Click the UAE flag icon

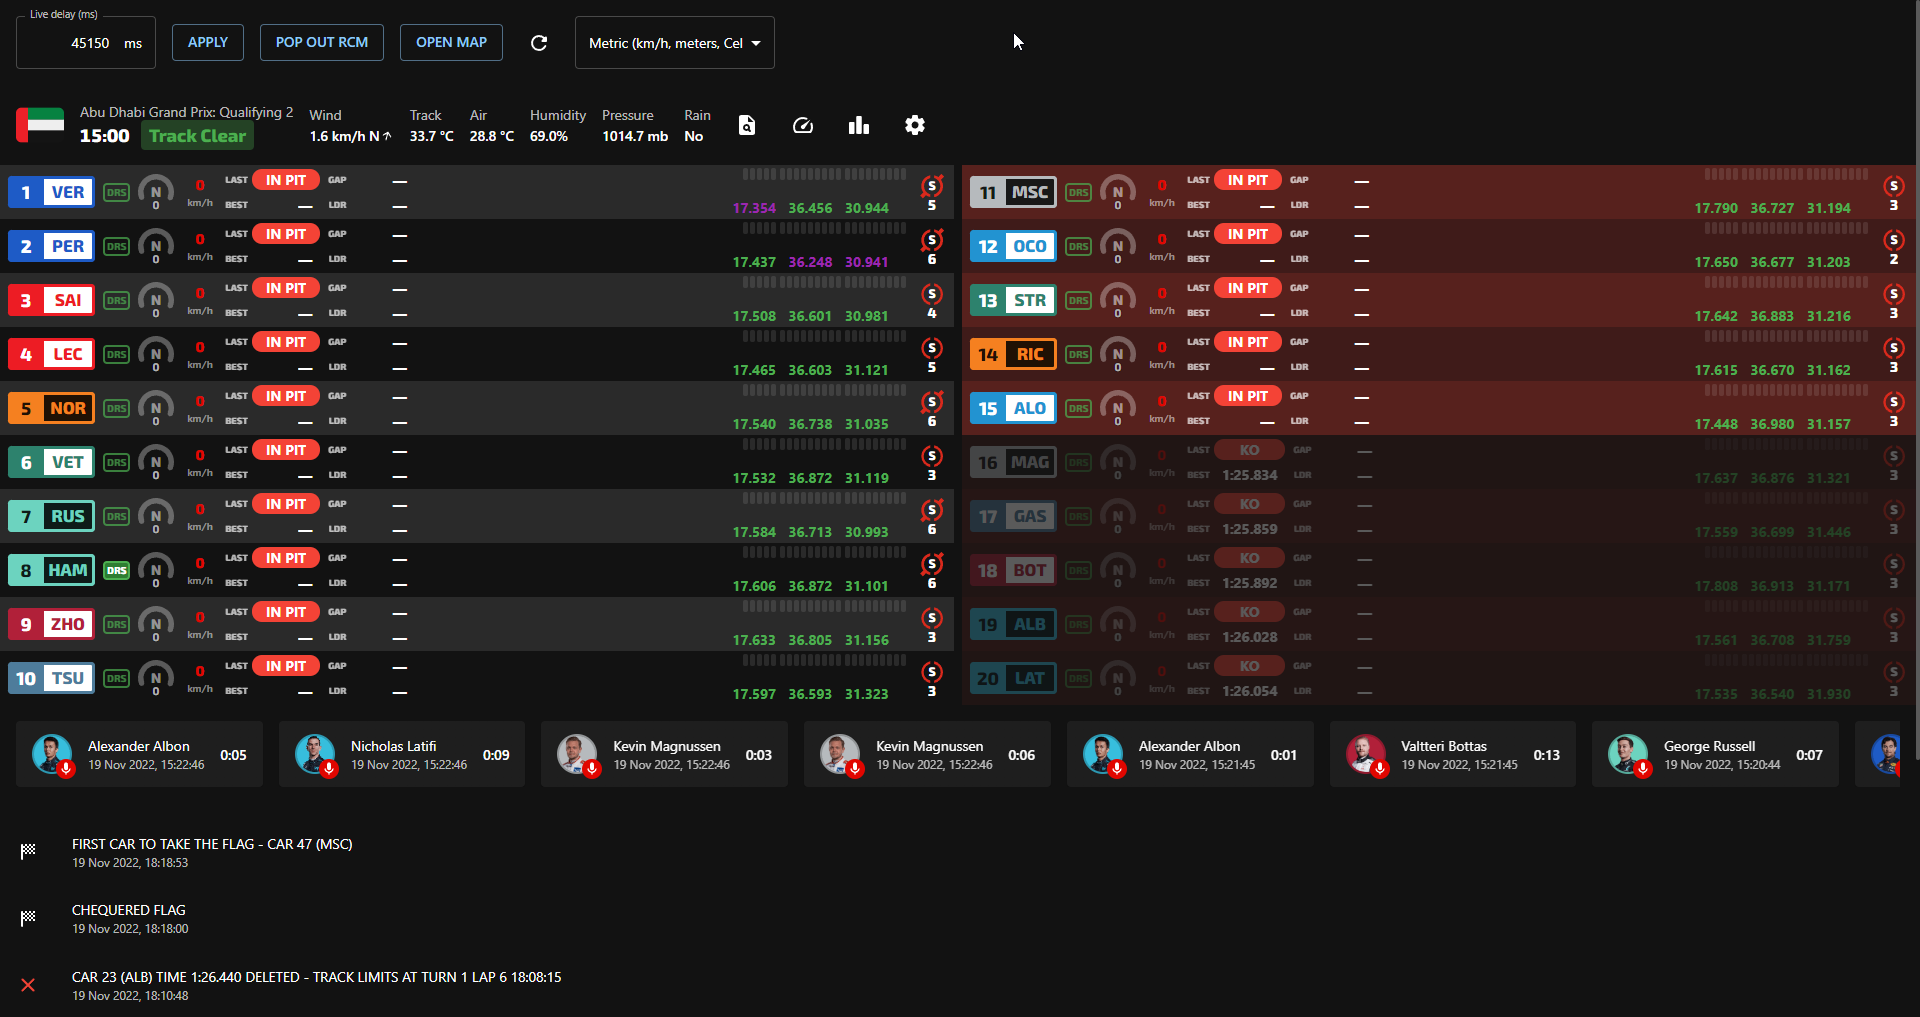pyautogui.click(x=40, y=125)
